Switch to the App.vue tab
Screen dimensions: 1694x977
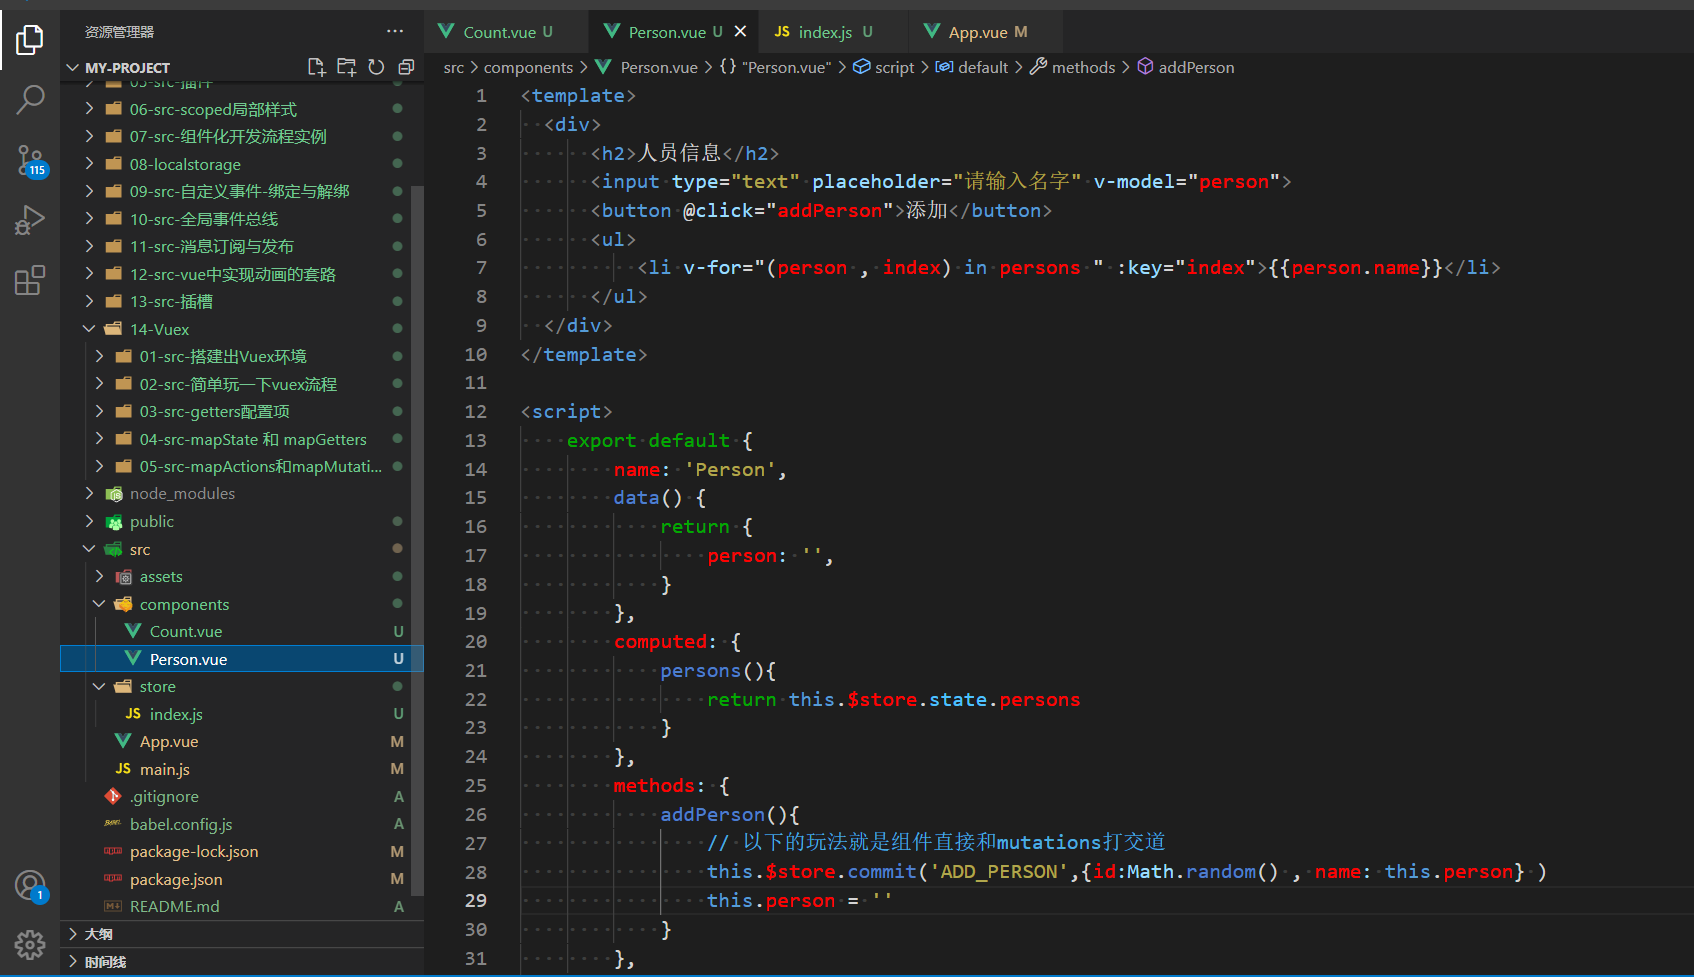985,32
